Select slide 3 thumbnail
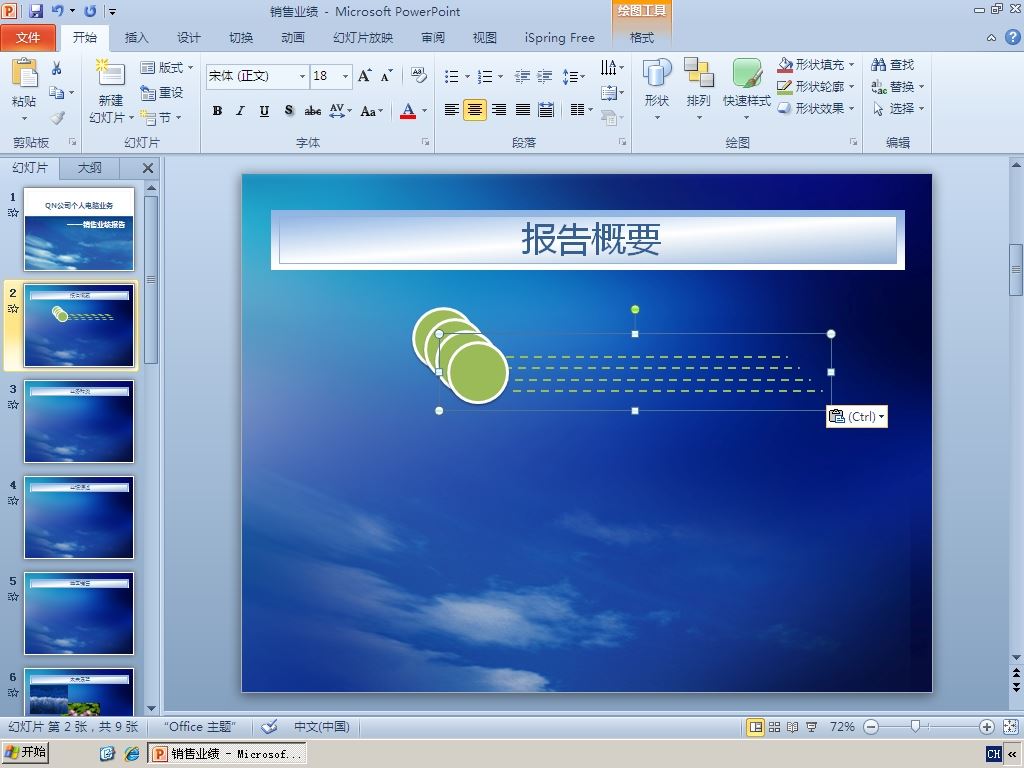Viewport: 1024px width, 768px height. [79, 421]
